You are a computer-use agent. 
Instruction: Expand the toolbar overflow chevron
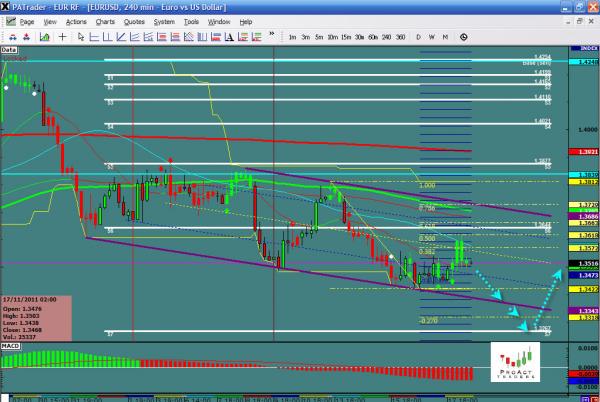tap(272, 36)
